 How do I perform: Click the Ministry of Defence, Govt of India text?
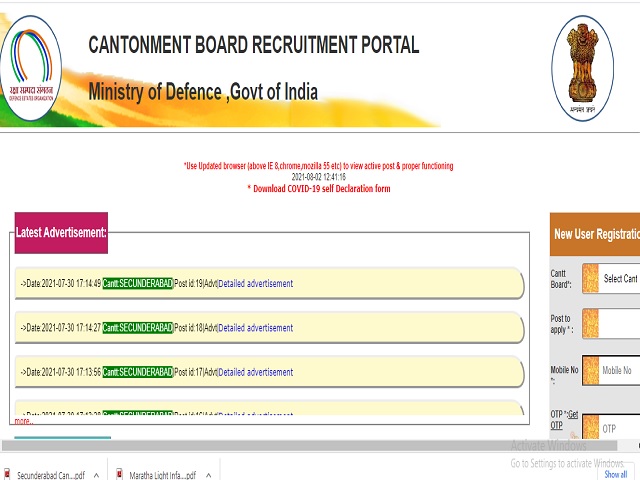tap(203, 91)
